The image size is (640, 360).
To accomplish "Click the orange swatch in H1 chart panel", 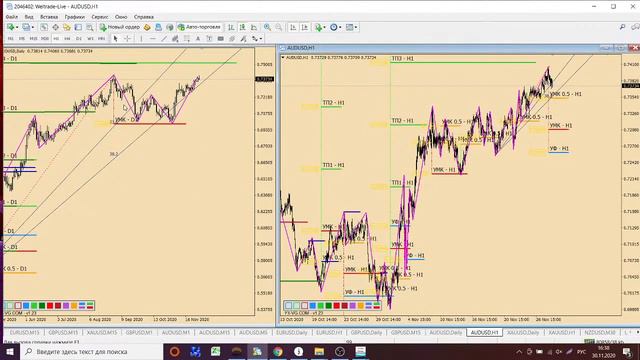I will pyautogui.click(x=361, y=305).
